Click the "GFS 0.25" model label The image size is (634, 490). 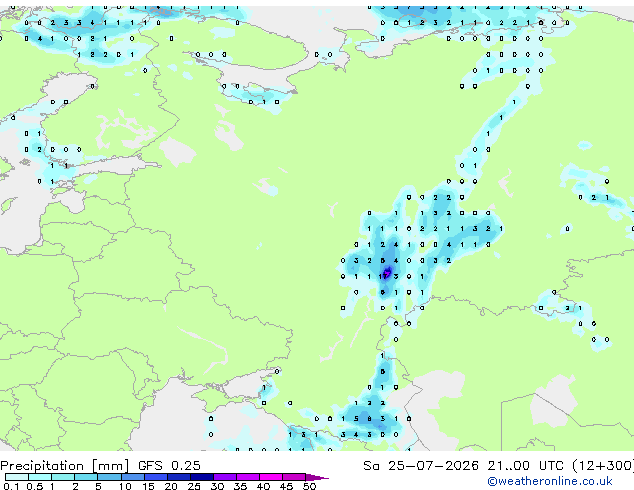pos(169,466)
